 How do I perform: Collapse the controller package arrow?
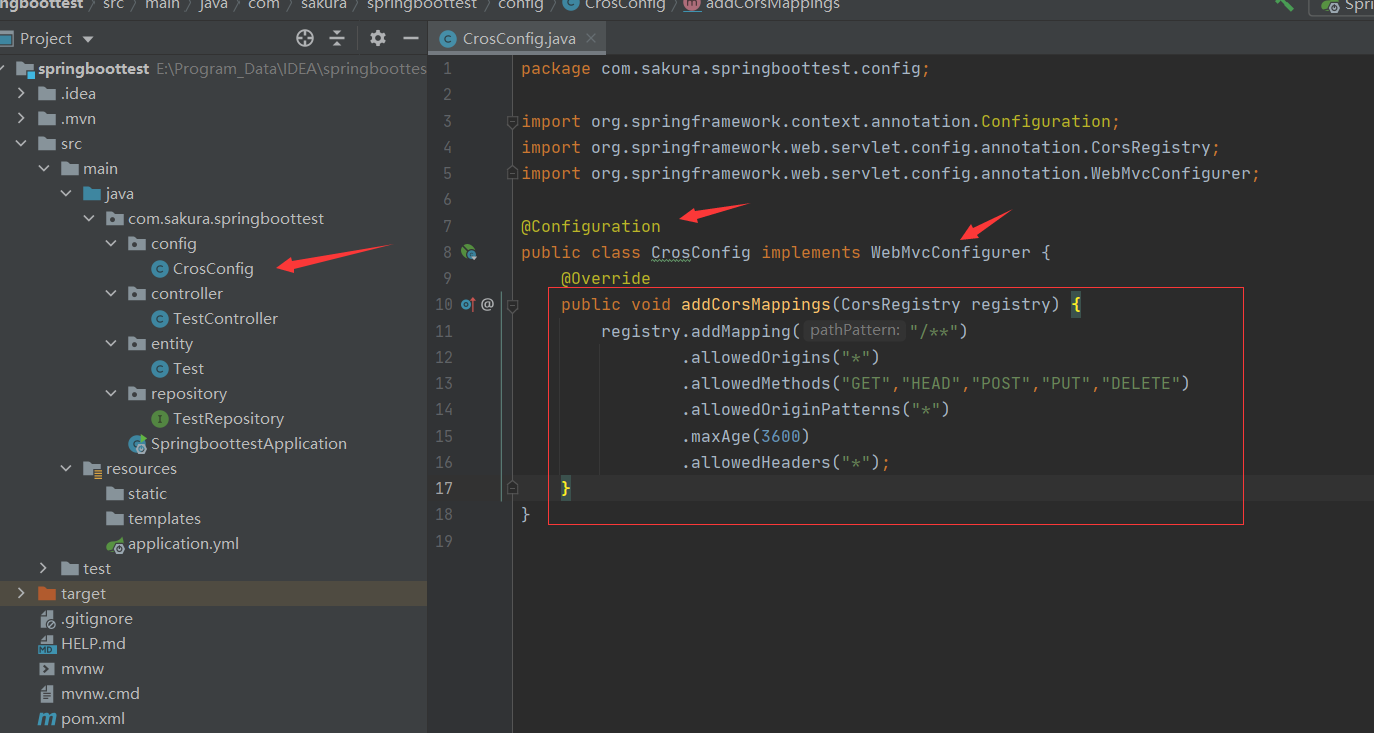click(113, 294)
